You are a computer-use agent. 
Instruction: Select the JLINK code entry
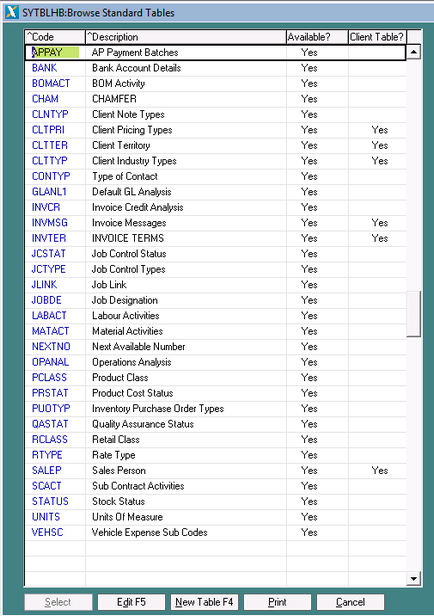point(44,284)
